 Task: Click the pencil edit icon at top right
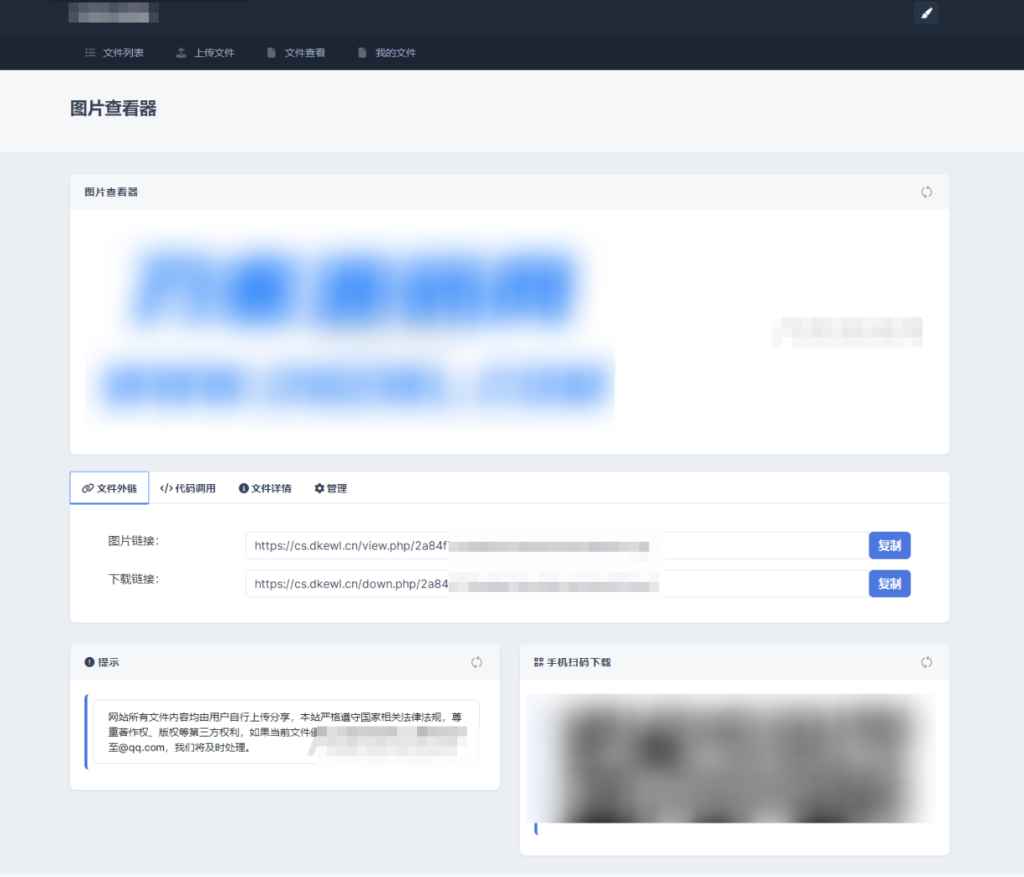[x=925, y=13]
